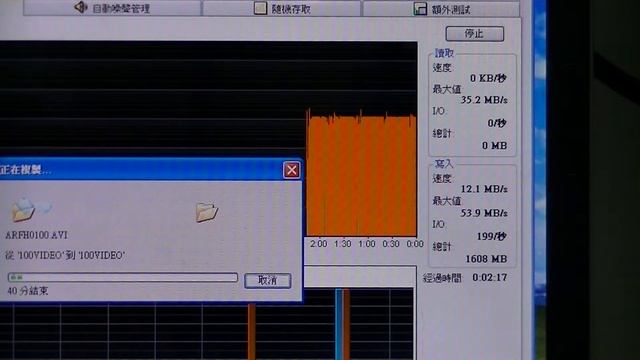Click the 寫入 group label

(444, 164)
